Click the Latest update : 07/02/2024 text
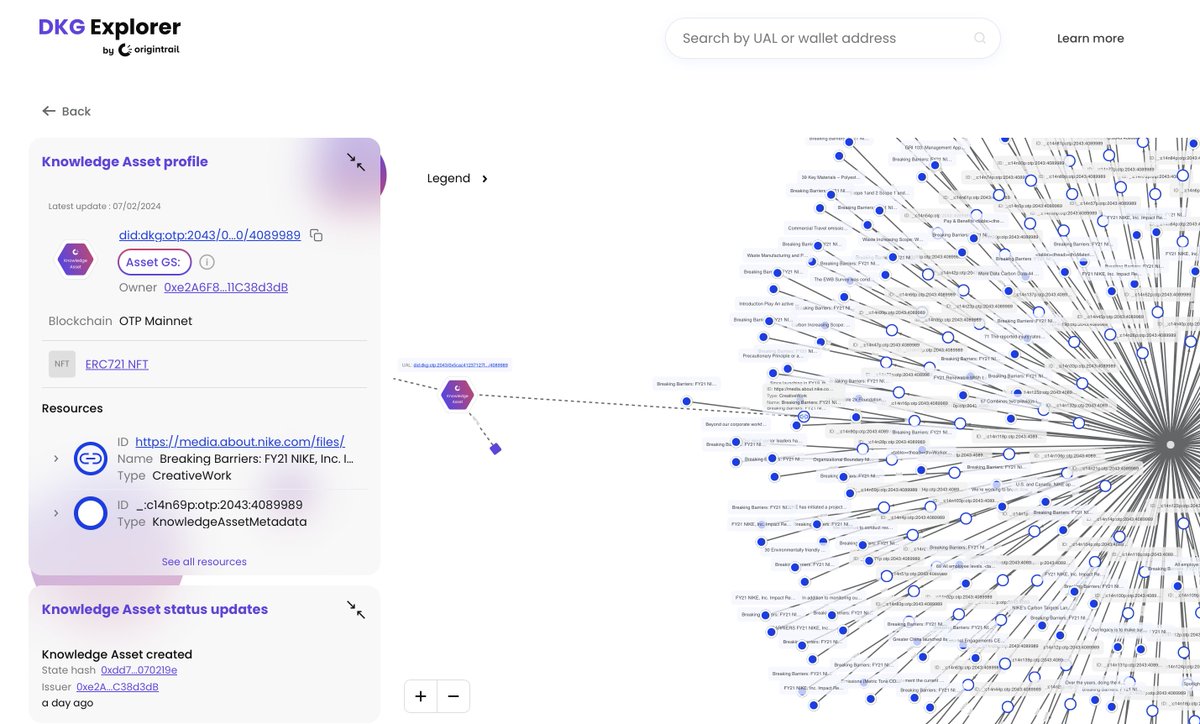Viewport: 1200px width, 724px height. point(105,206)
